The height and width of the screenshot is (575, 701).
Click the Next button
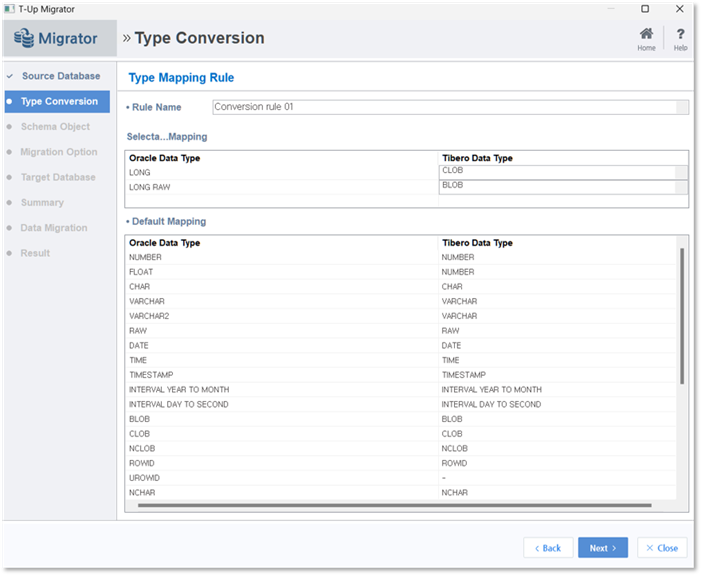tap(603, 548)
